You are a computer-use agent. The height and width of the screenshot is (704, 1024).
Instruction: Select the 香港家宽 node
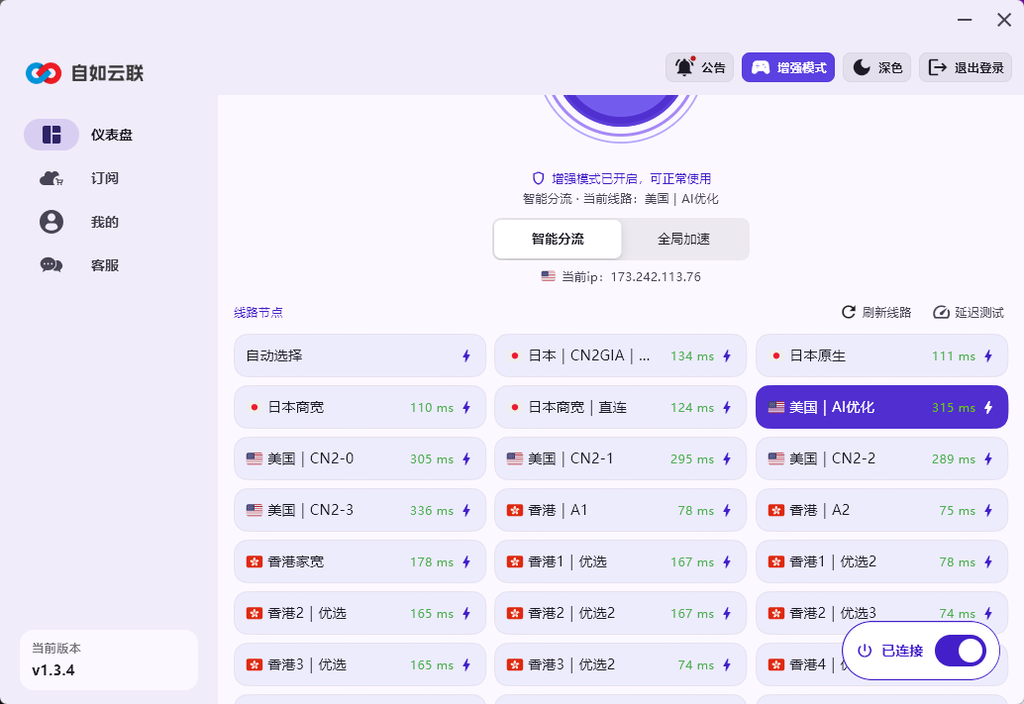coord(360,562)
